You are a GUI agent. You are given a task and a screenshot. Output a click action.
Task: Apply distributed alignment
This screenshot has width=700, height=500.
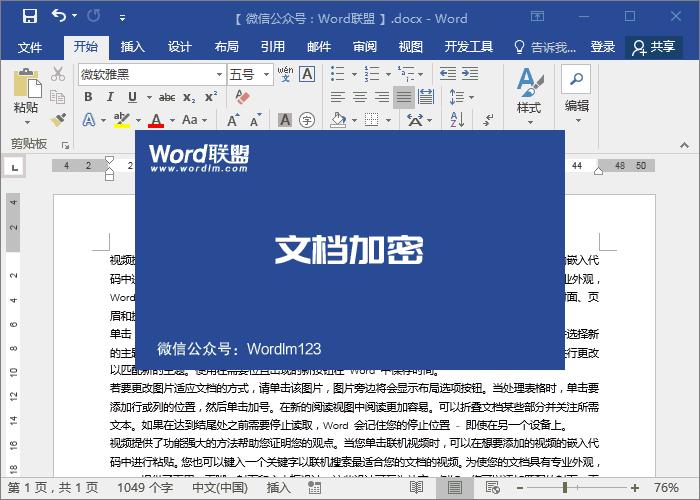click(x=426, y=97)
